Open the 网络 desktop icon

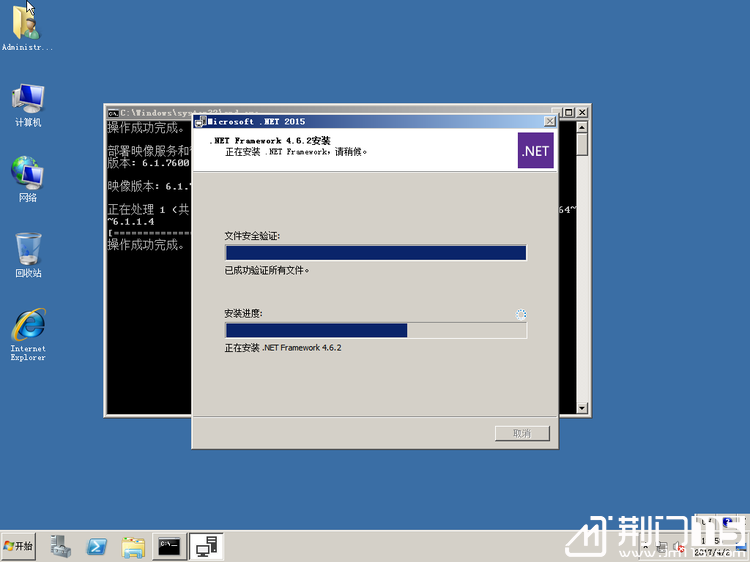pyautogui.click(x=28, y=179)
